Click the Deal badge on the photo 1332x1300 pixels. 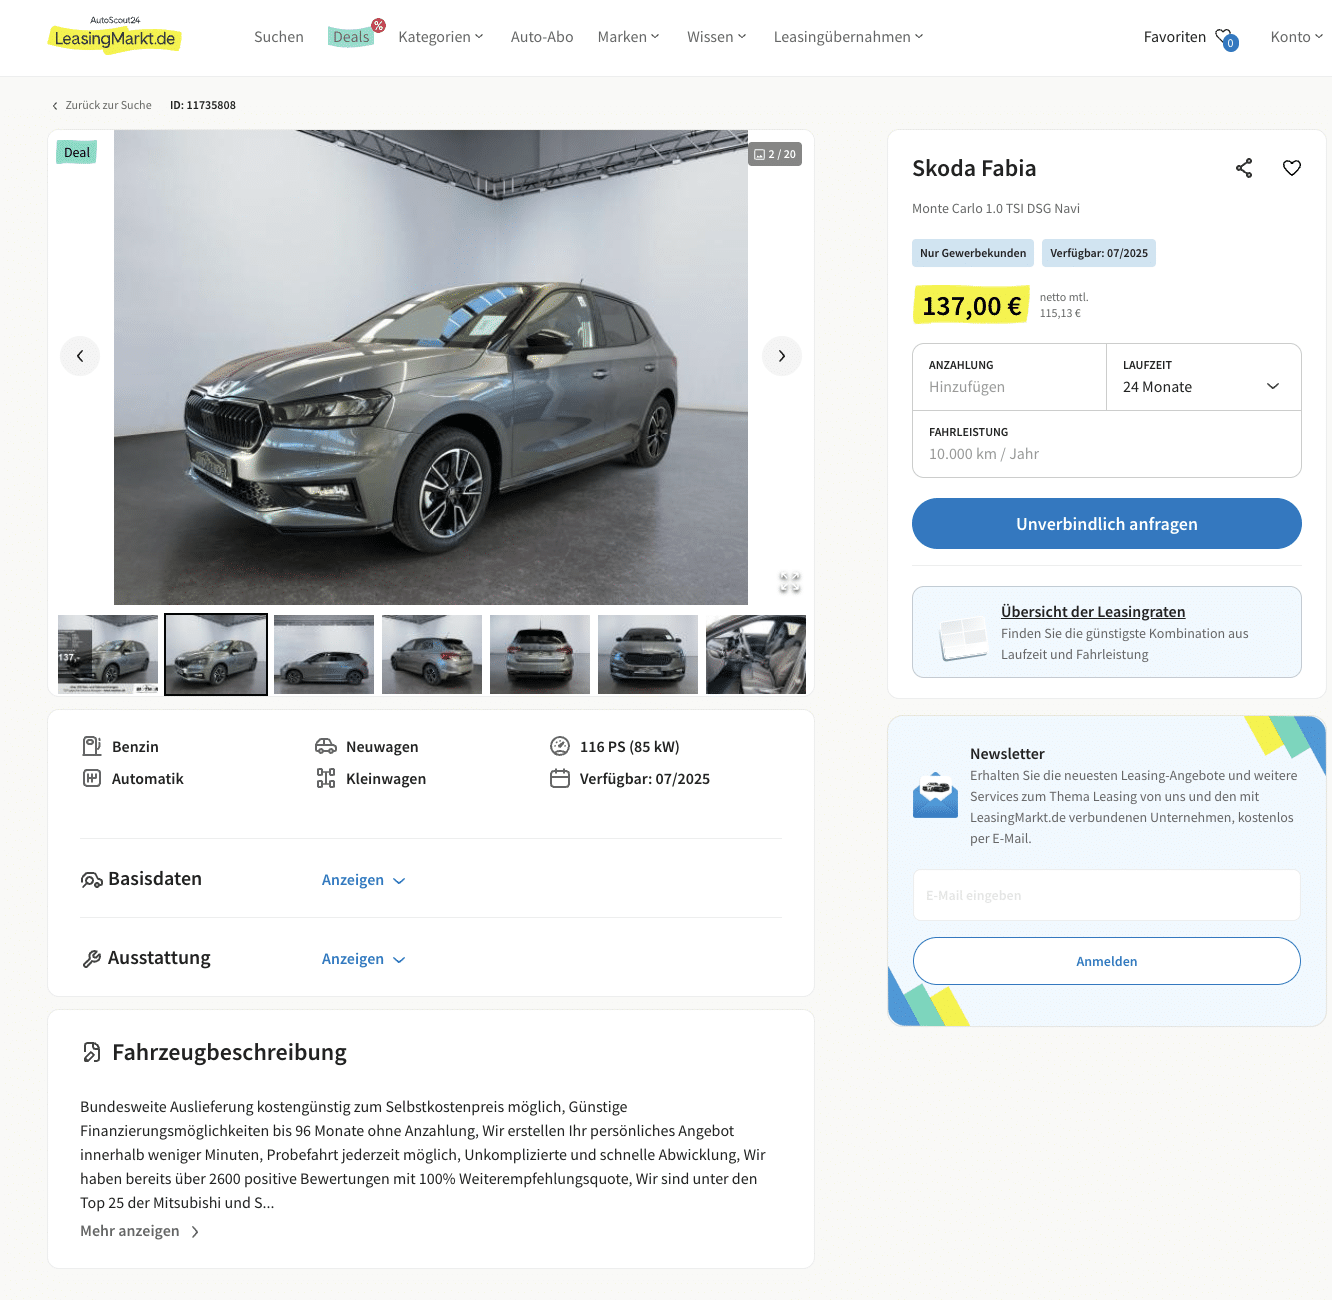(x=77, y=152)
